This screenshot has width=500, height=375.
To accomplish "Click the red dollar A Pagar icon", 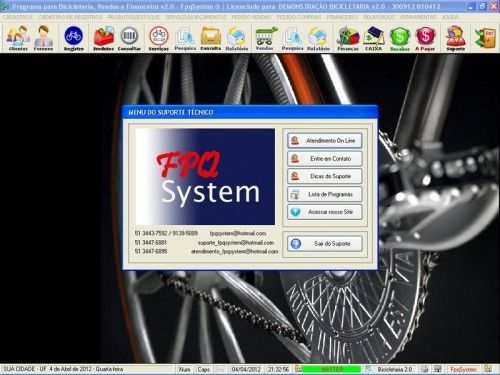I will [x=425, y=38].
